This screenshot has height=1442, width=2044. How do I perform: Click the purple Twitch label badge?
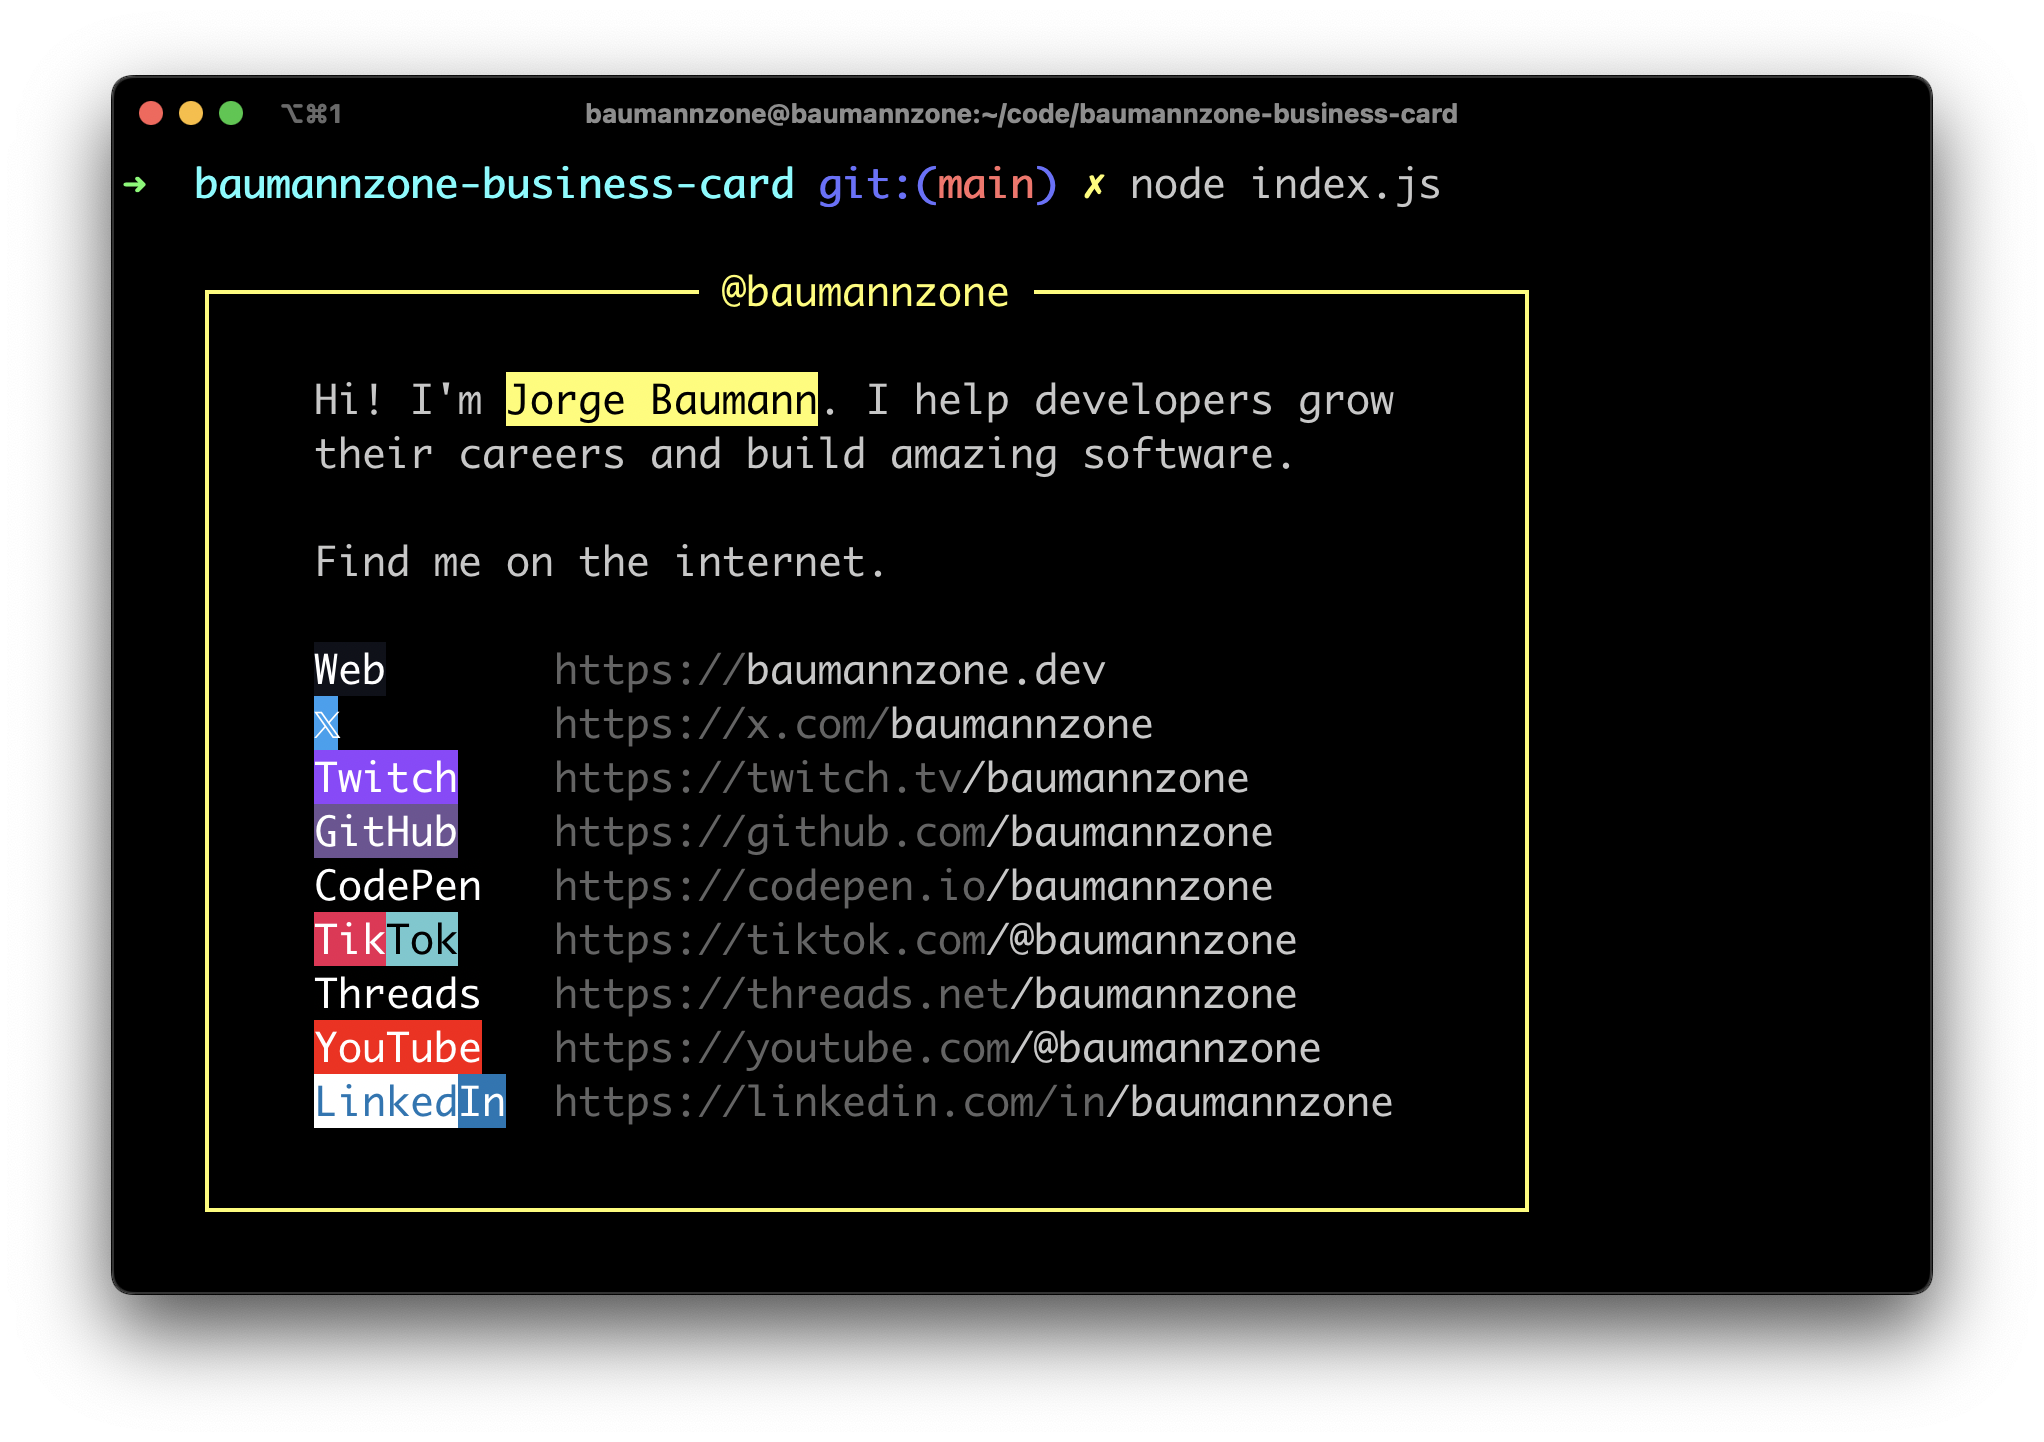(x=385, y=778)
